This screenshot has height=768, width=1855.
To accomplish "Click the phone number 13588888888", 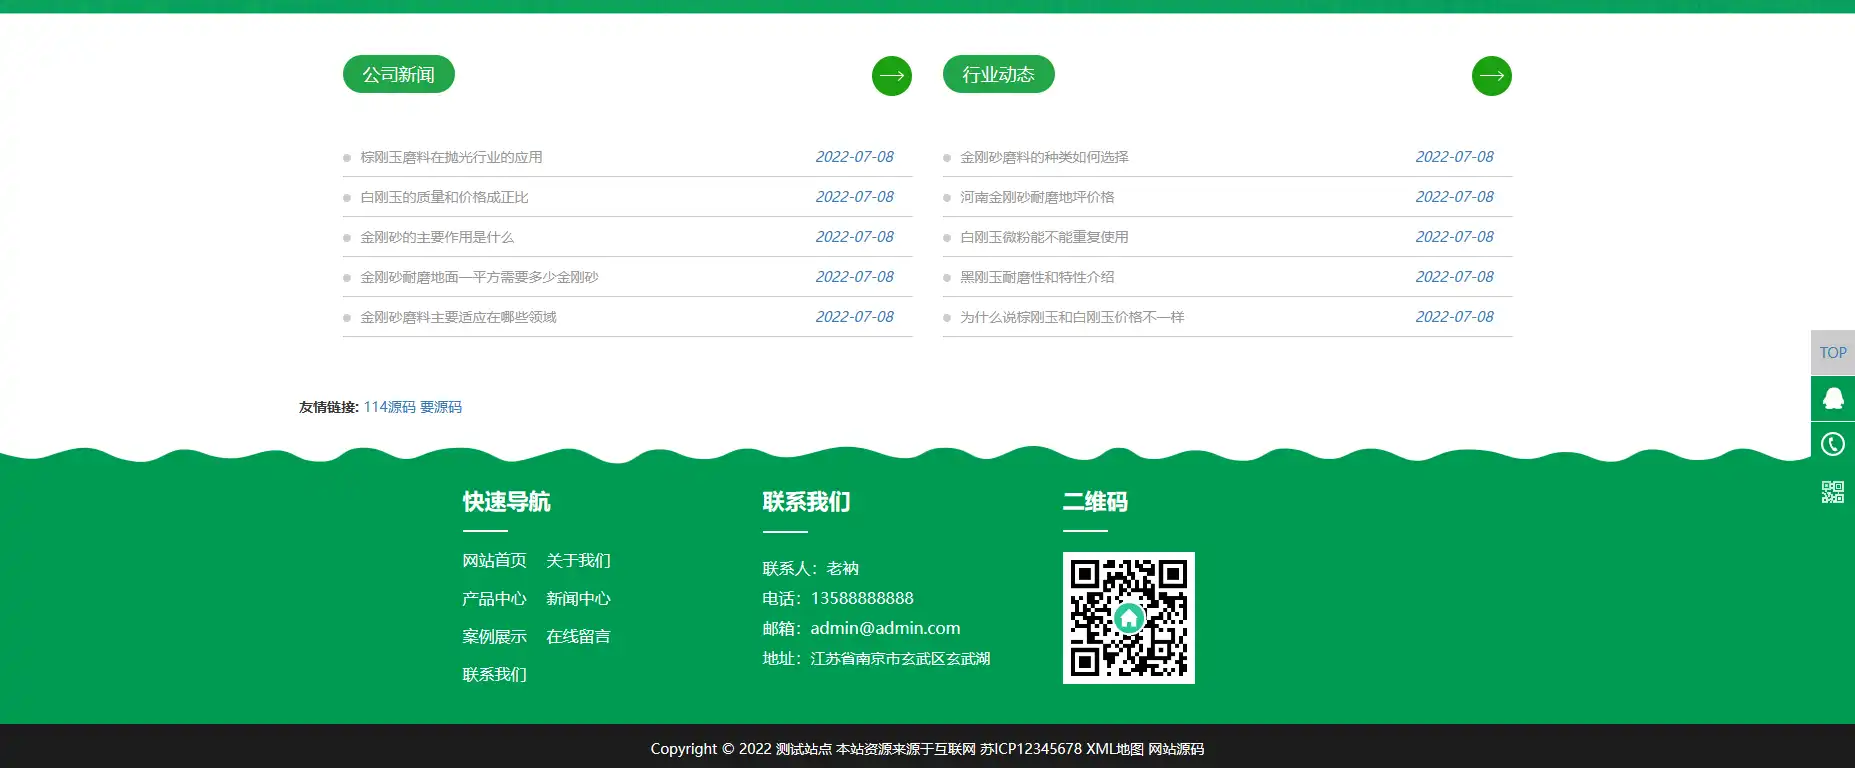I will click(862, 598).
